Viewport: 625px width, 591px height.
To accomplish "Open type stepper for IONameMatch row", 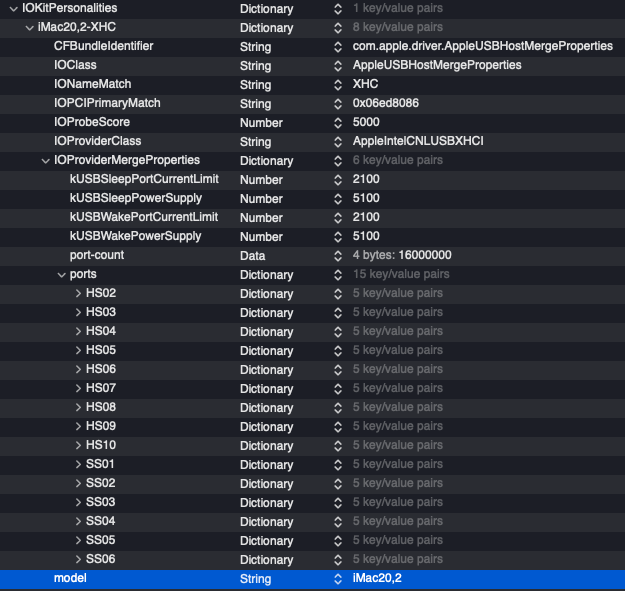I will [338, 85].
